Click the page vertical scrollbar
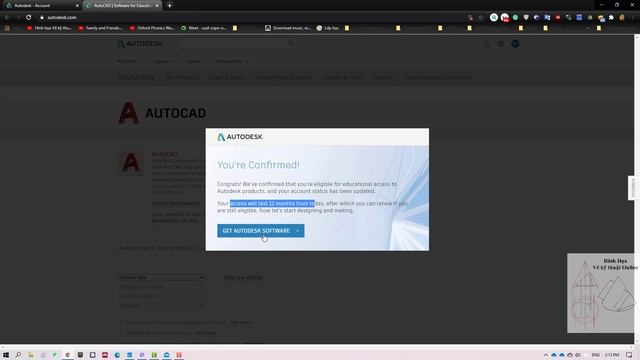The height and width of the screenshot is (360, 640). (x=637, y=190)
